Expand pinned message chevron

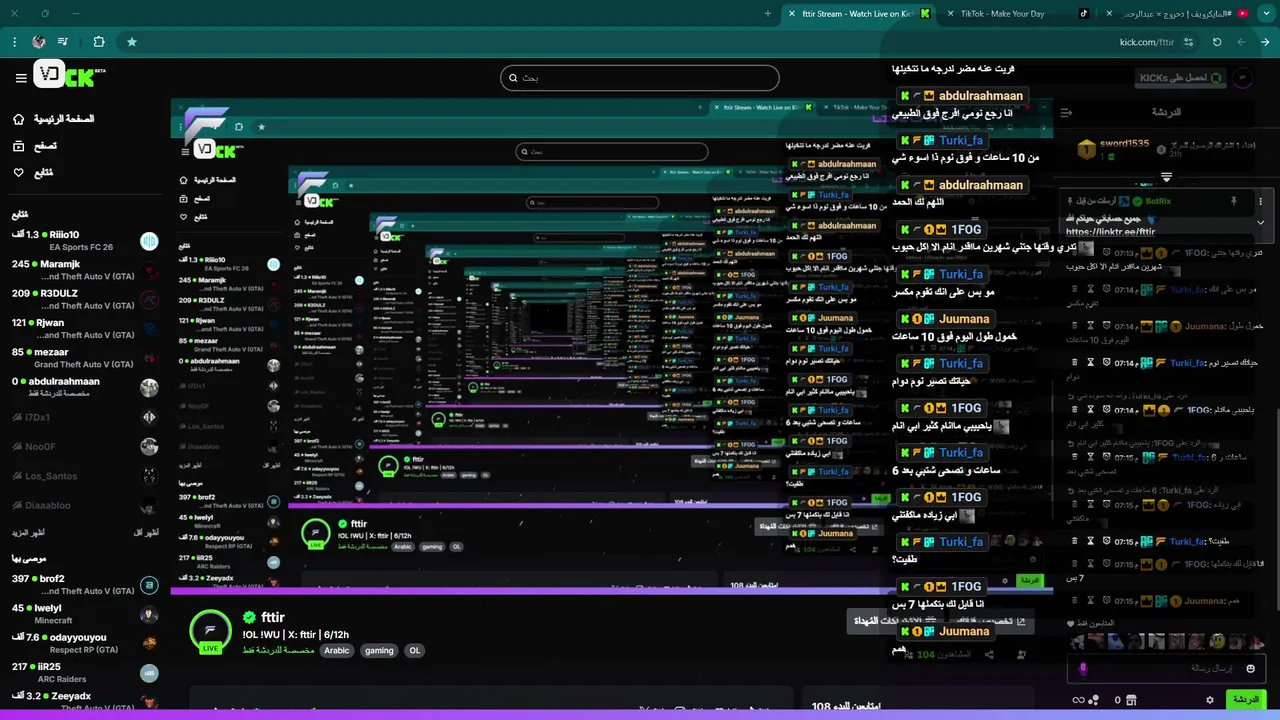click(1260, 222)
